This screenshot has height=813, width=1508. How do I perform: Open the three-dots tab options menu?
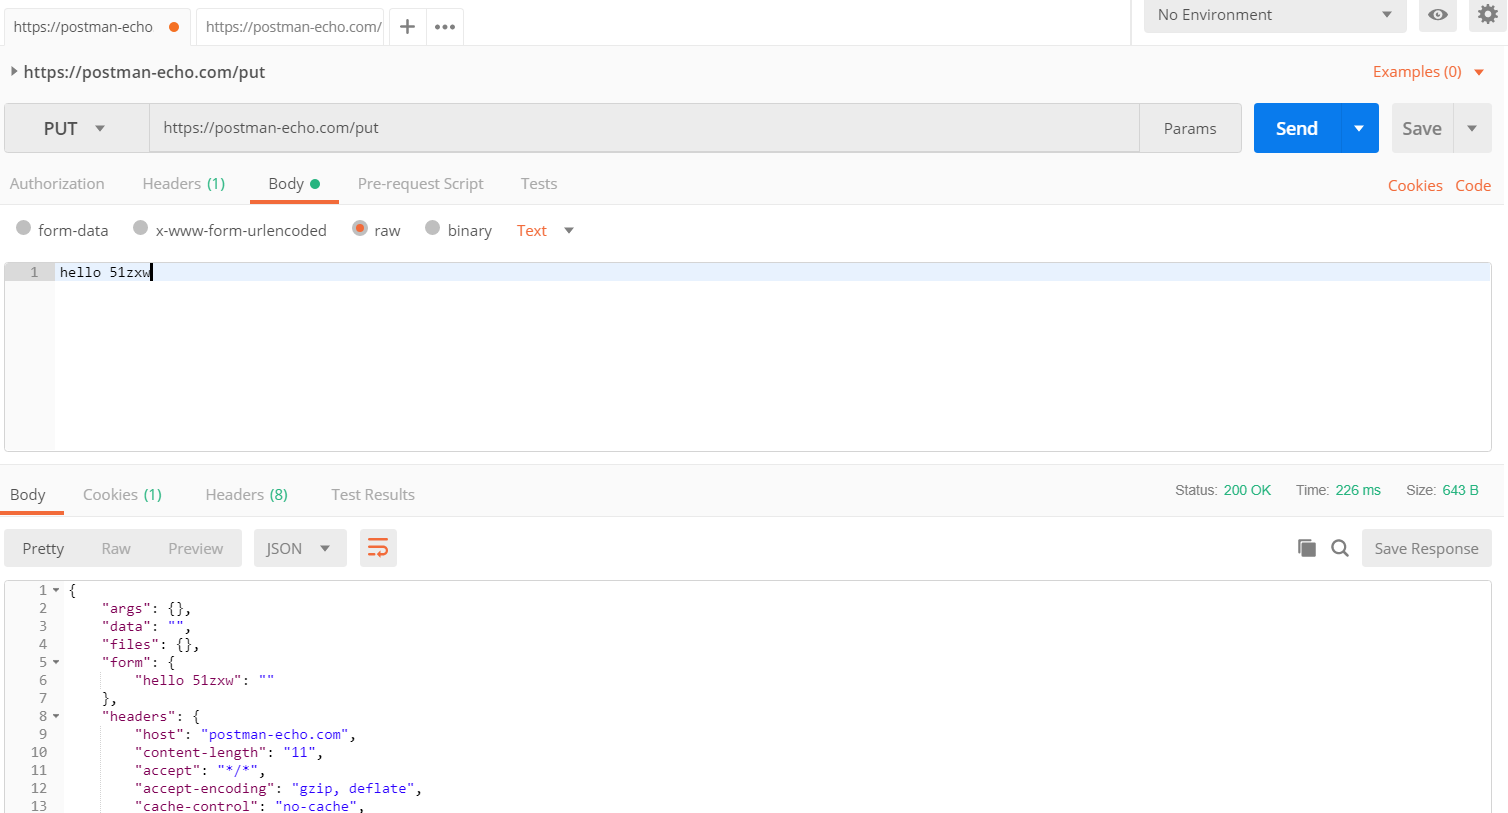(x=445, y=27)
